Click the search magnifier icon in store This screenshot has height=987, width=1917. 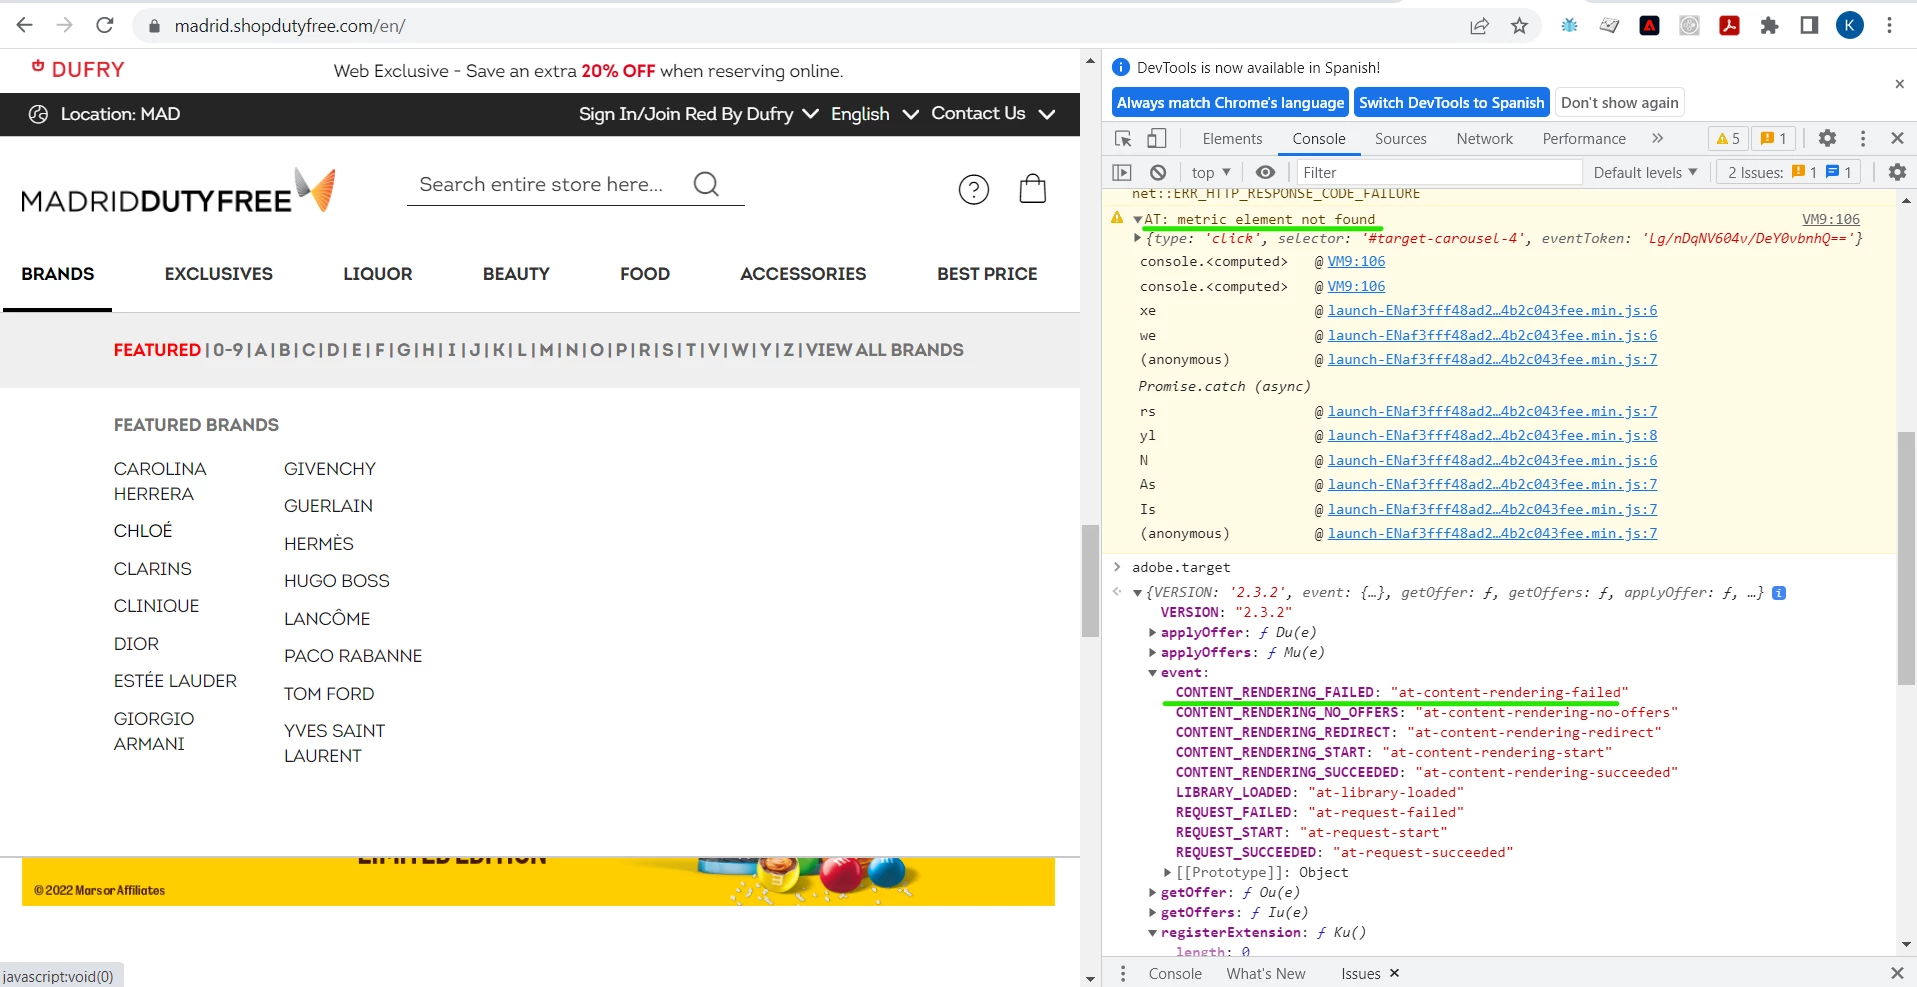coord(706,184)
